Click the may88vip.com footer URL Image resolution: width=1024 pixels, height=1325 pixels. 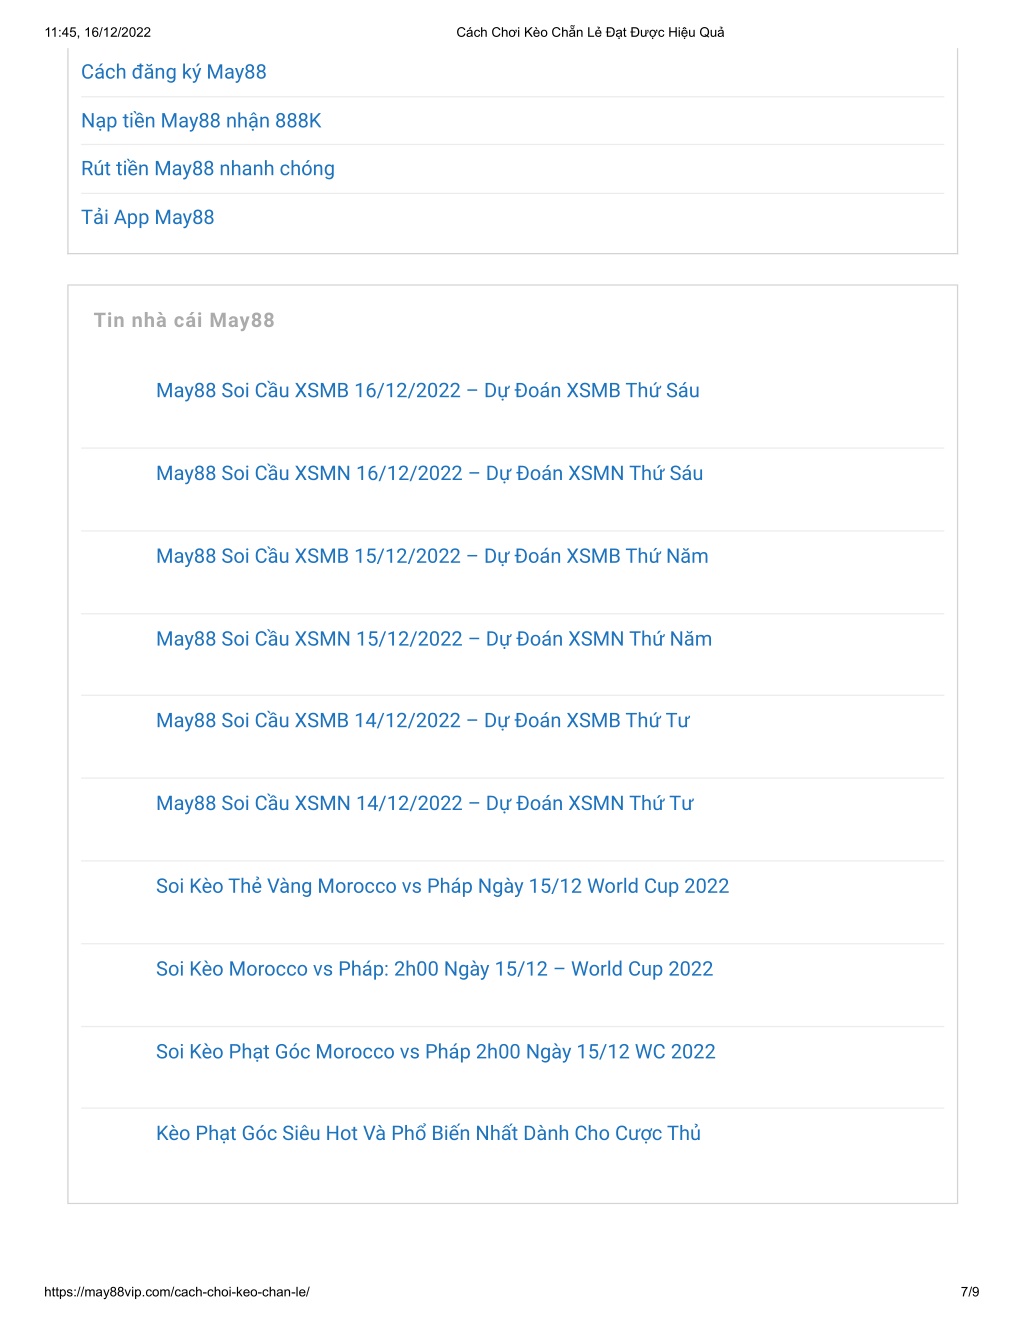(177, 1292)
